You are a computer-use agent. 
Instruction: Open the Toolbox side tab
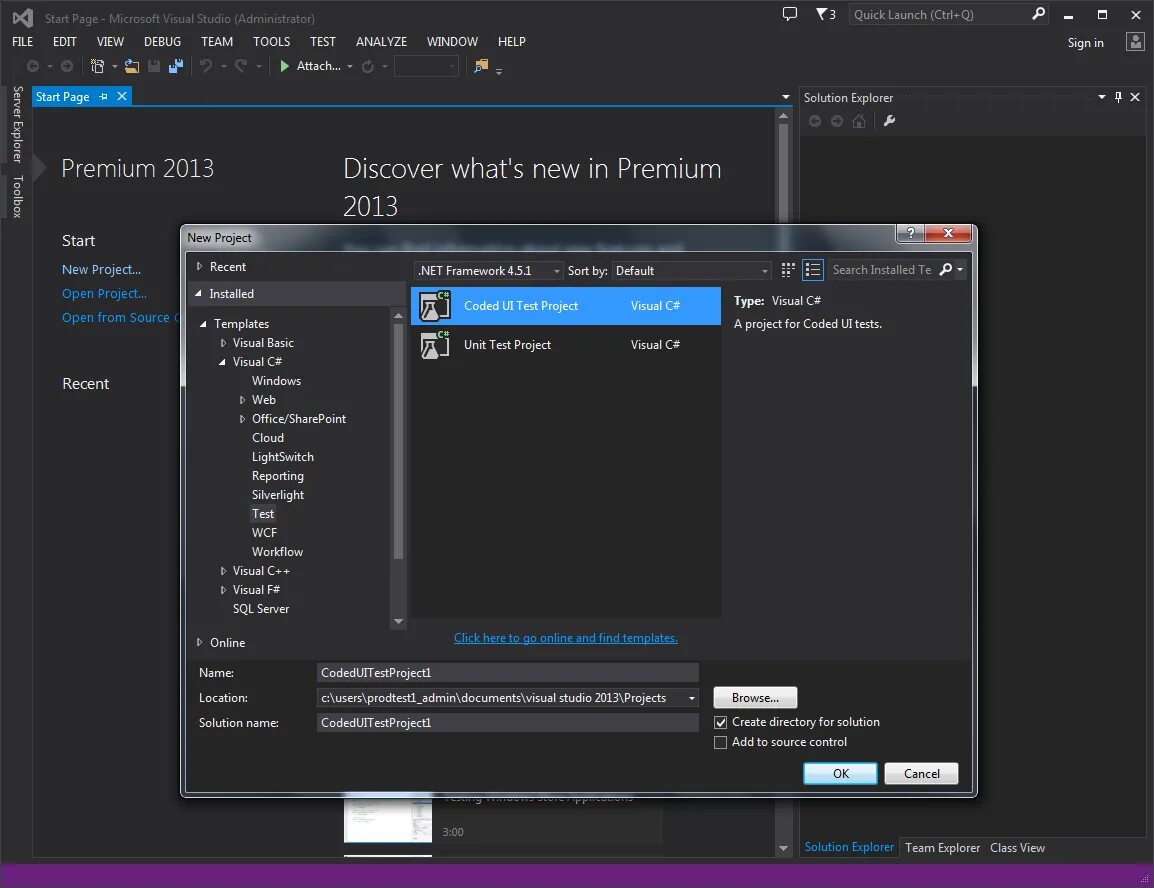(x=18, y=196)
